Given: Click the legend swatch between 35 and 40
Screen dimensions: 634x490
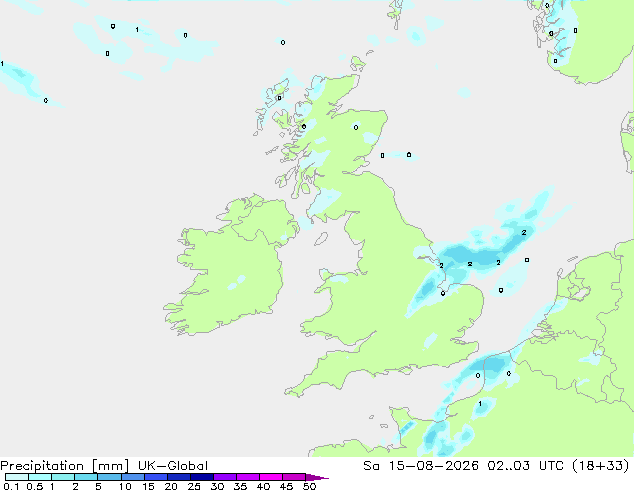Looking at the screenshot, I should (x=248, y=477).
